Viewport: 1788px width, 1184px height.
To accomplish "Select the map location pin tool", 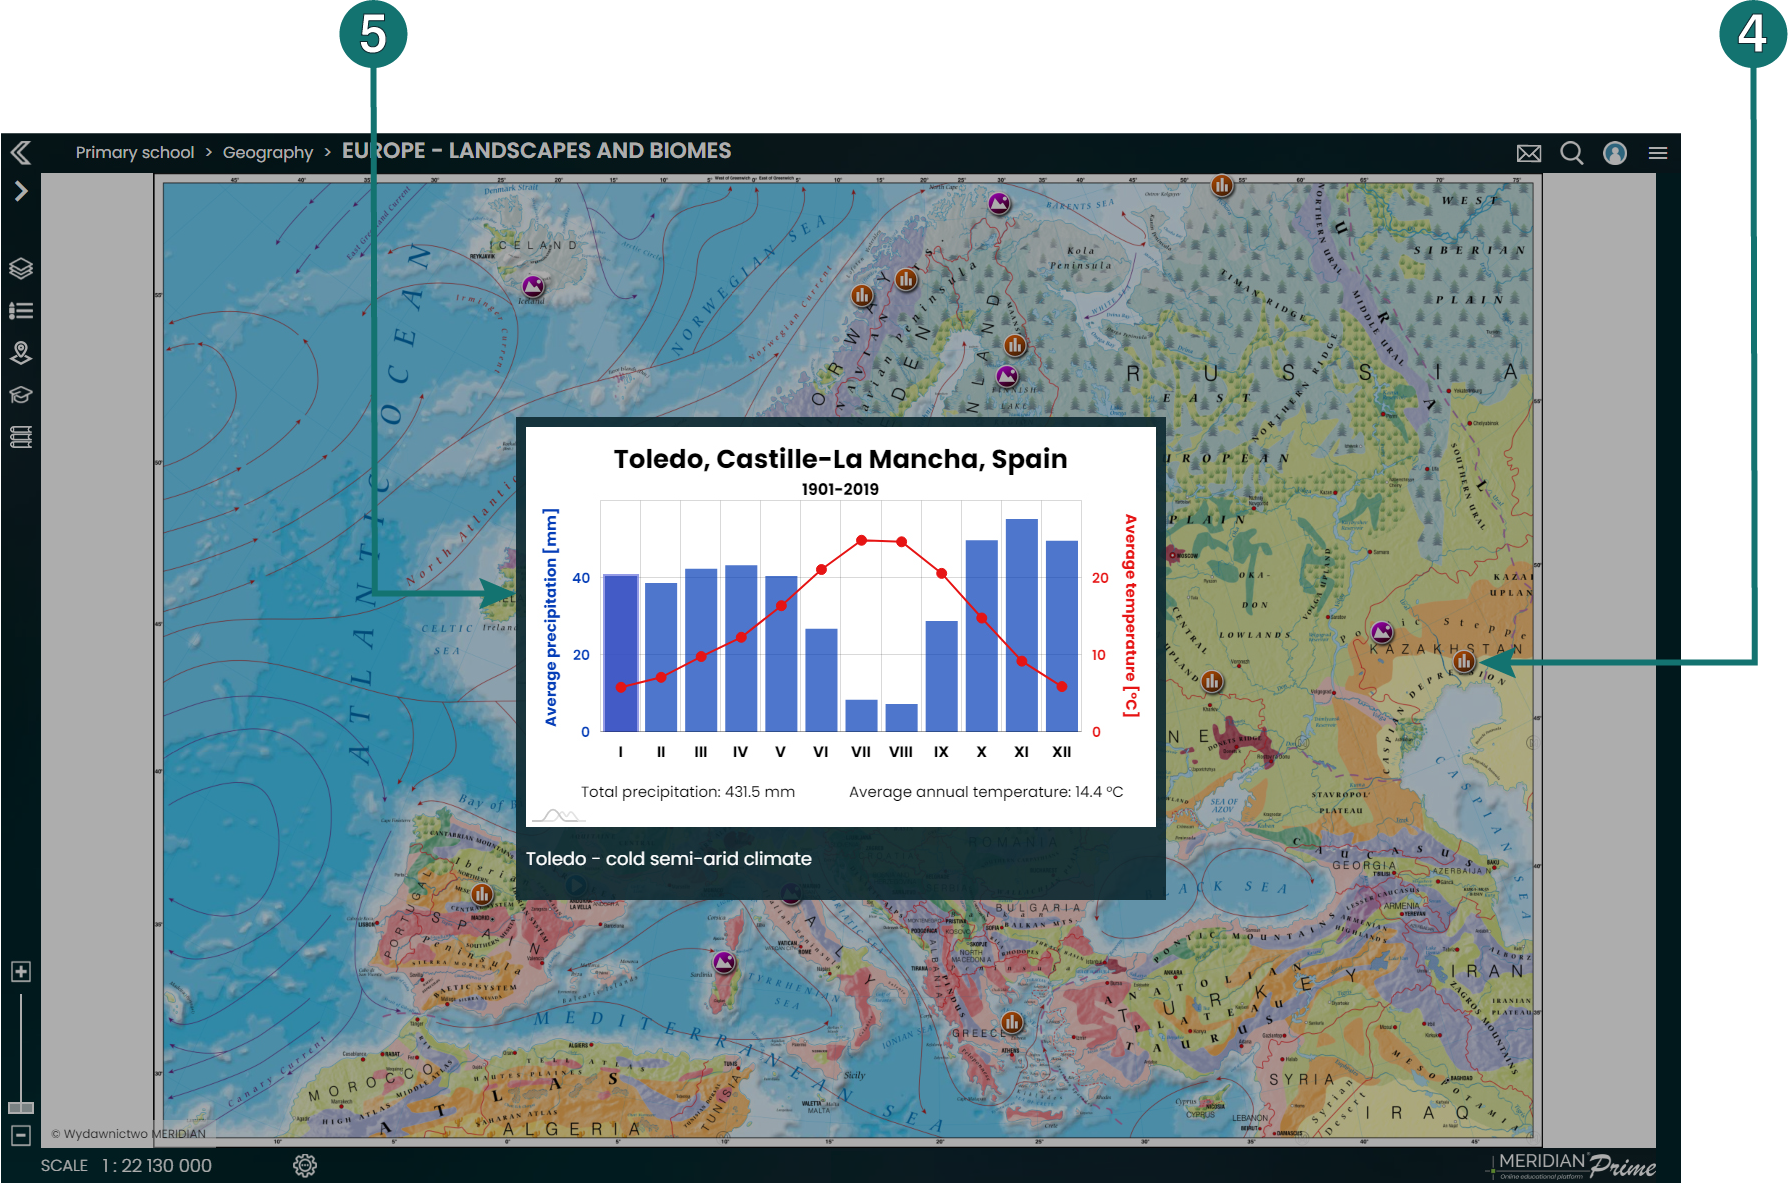I will pyautogui.click(x=21, y=353).
